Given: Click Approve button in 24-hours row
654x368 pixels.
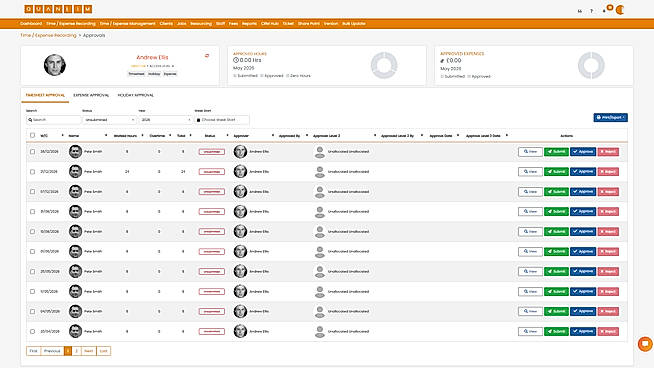Looking at the screenshot, I should coord(583,171).
